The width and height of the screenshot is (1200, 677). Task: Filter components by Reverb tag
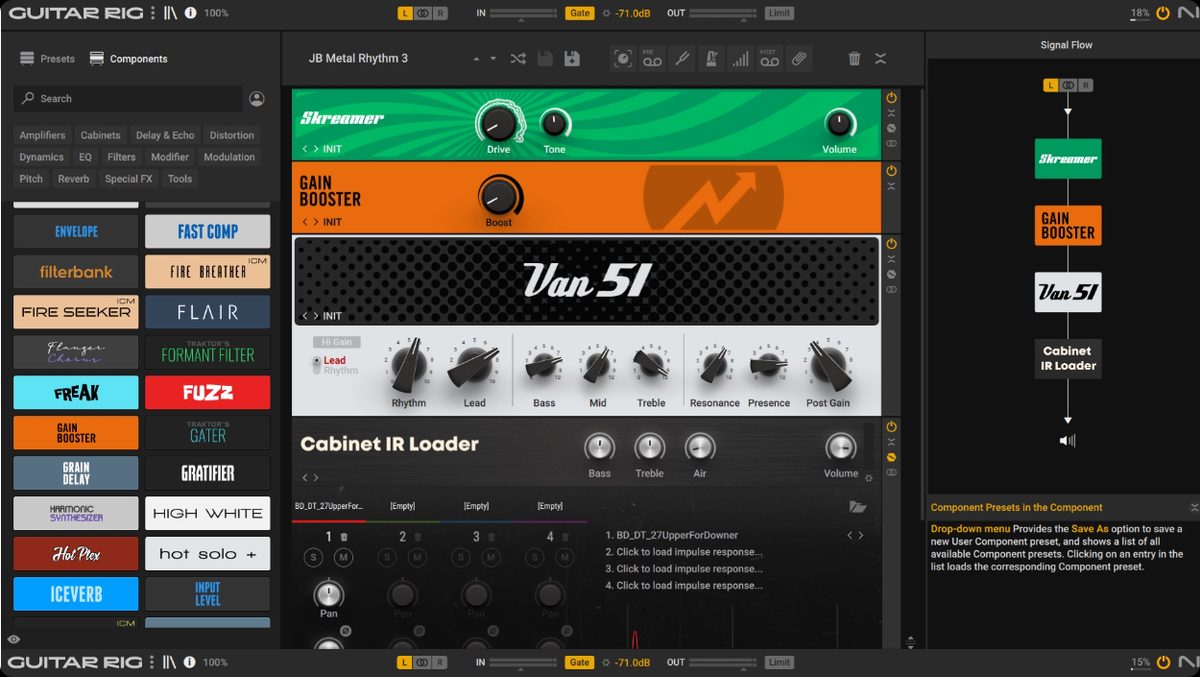[73, 179]
